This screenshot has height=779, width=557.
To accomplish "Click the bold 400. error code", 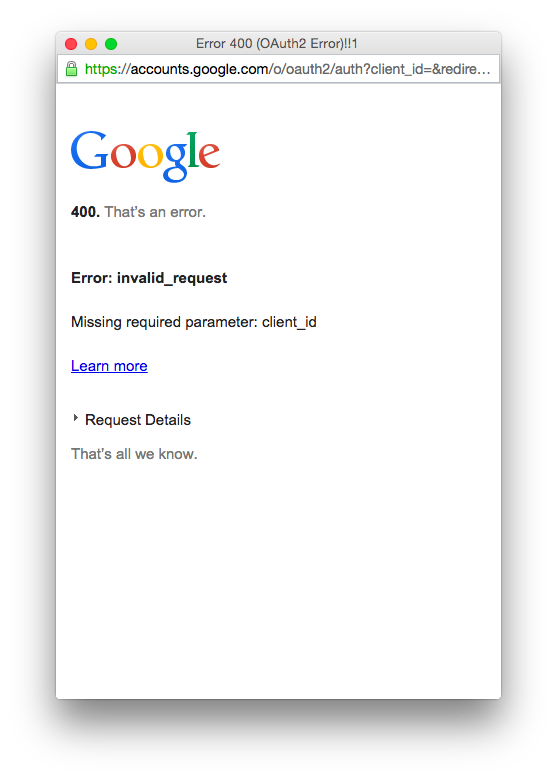I will coord(85,212).
